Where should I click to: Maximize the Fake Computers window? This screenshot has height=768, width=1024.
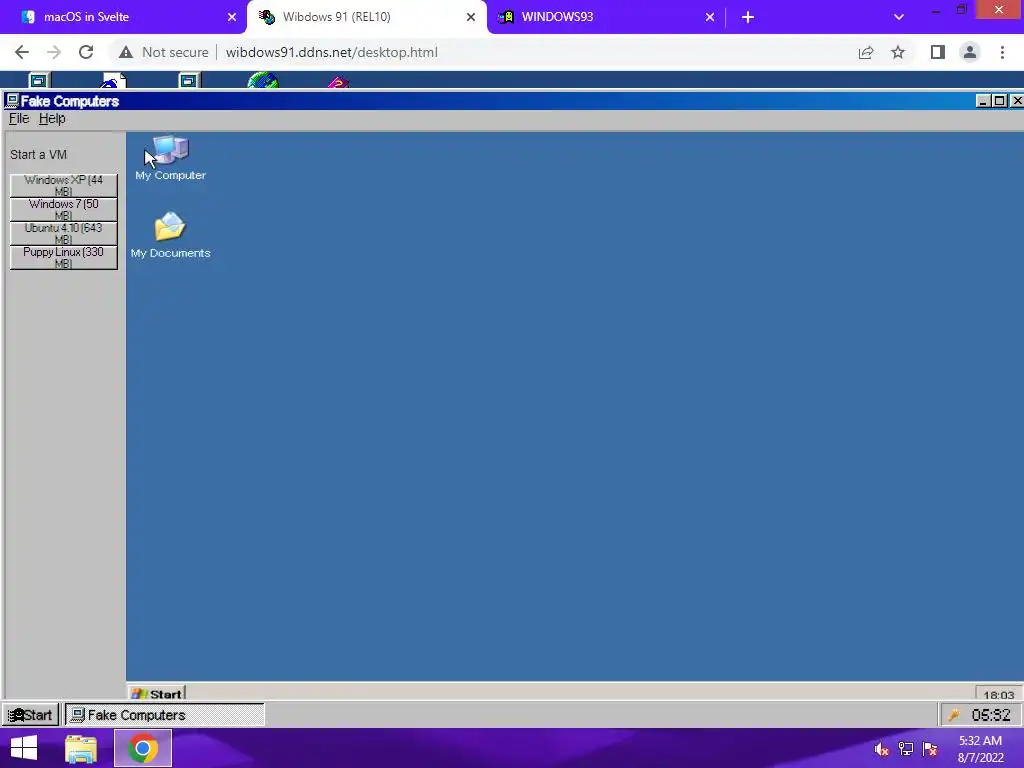coord(999,101)
